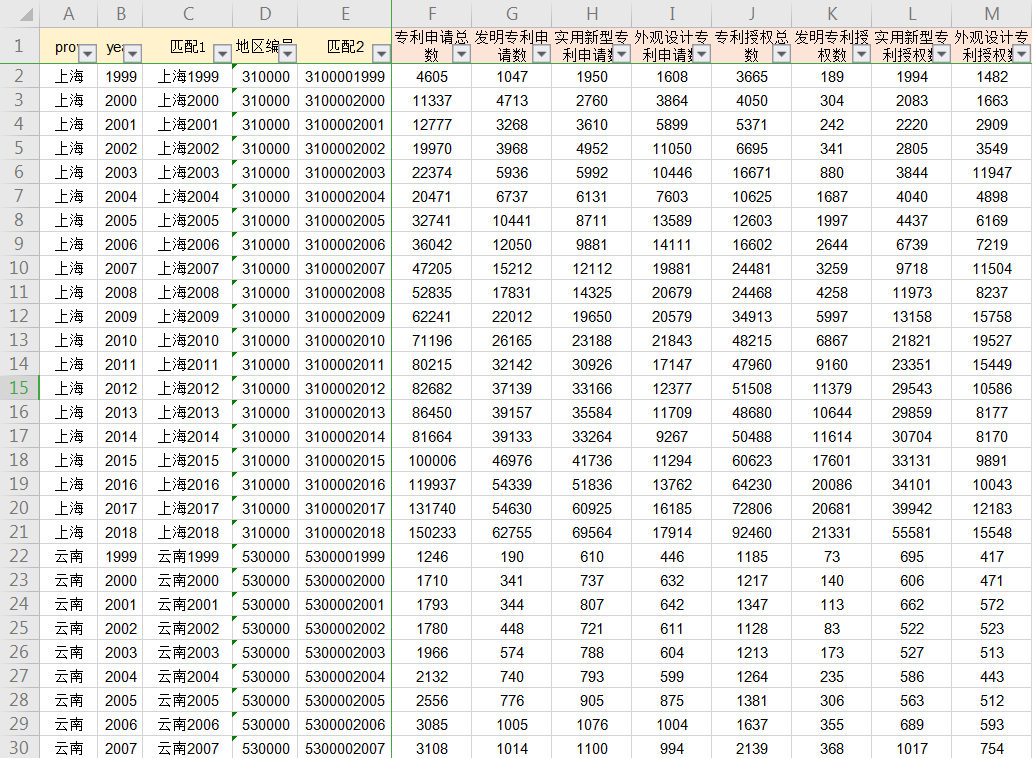The width and height of the screenshot is (1032, 758).
Task: Click cell with value 12183
Action: pos(992,509)
